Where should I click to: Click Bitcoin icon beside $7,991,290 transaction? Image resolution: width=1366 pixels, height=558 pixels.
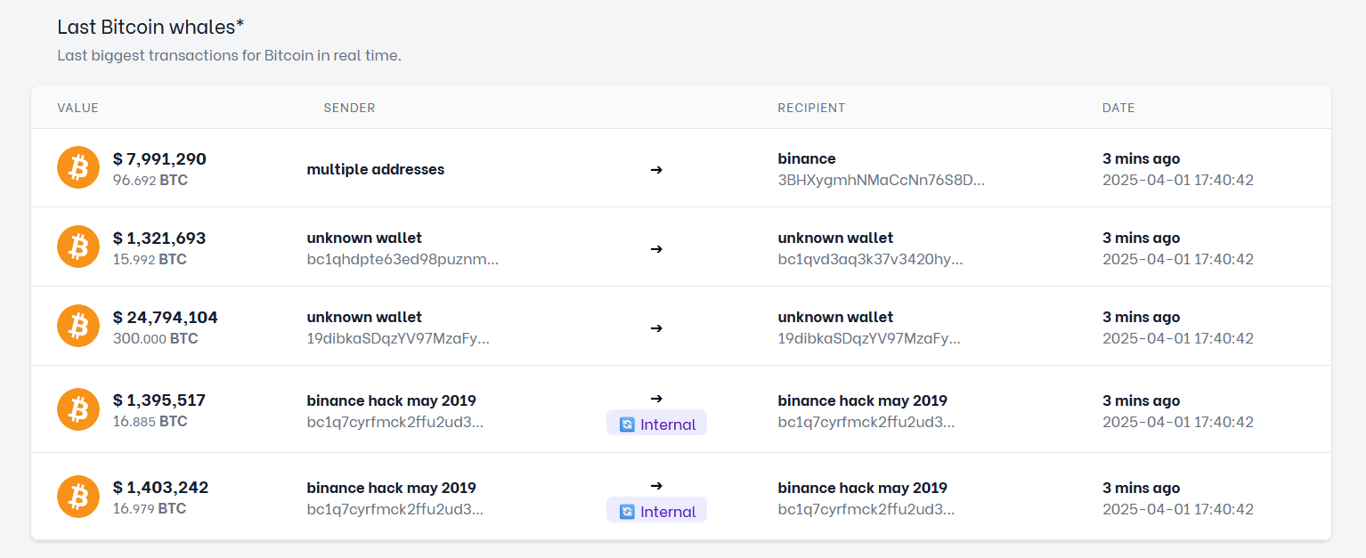click(78, 168)
